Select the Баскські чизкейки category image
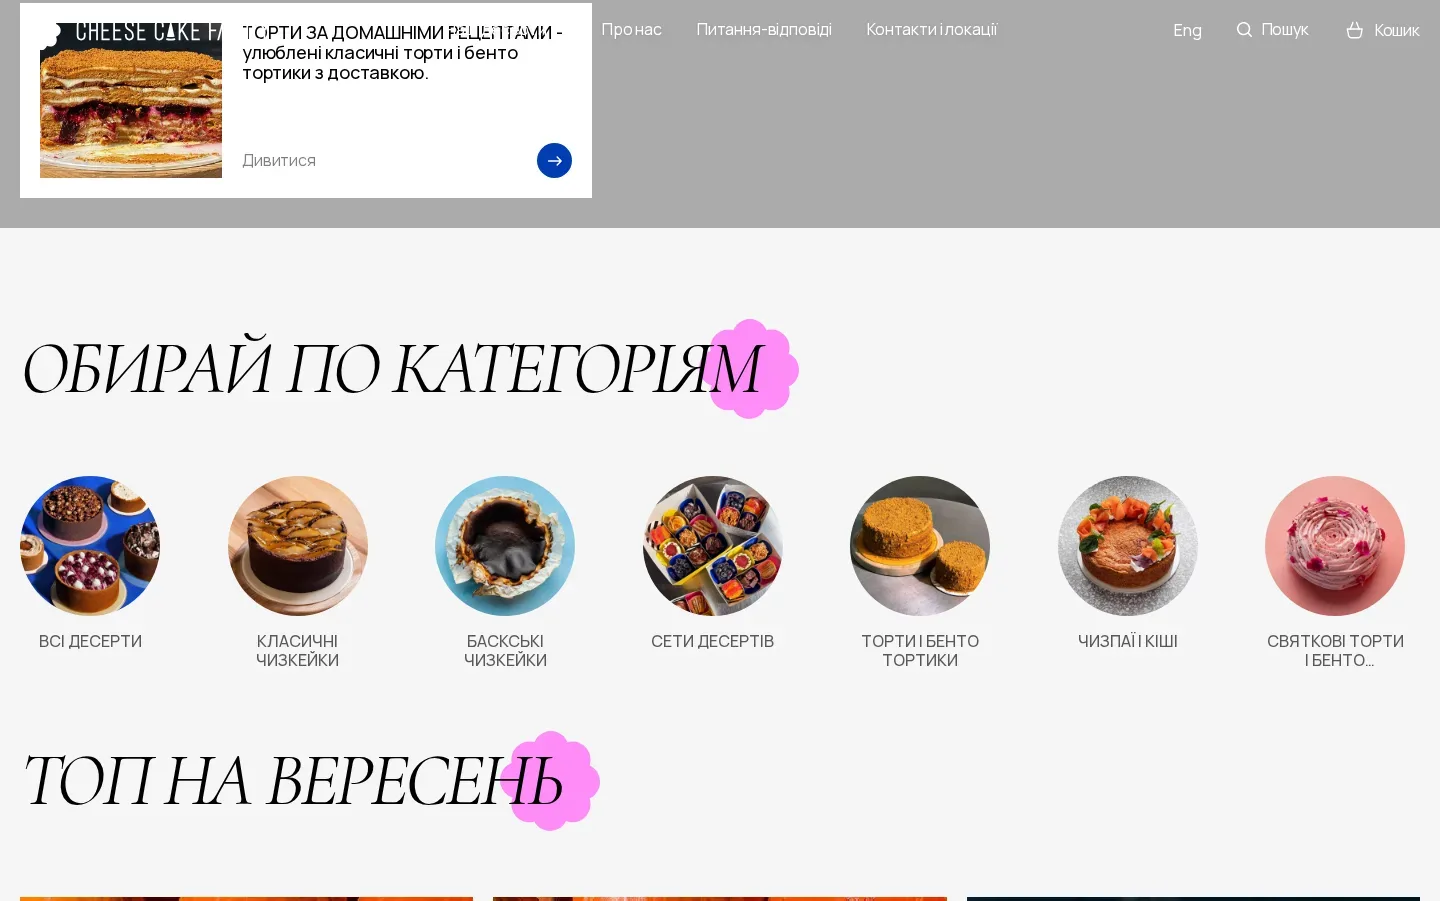Image resolution: width=1440 pixels, height=901 pixels. pyautogui.click(x=505, y=546)
